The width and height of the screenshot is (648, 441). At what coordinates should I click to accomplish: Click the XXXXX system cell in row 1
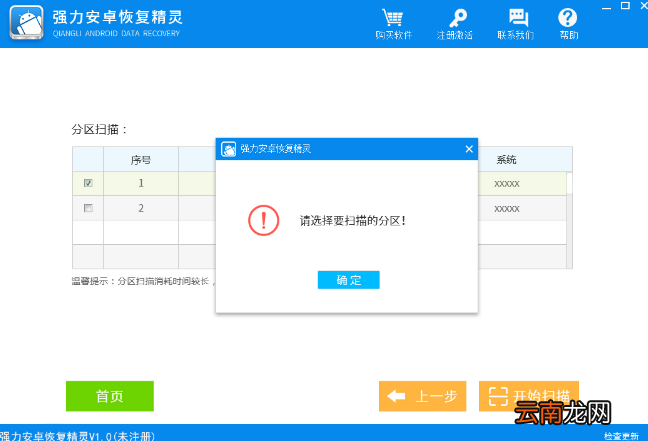(x=507, y=184)
